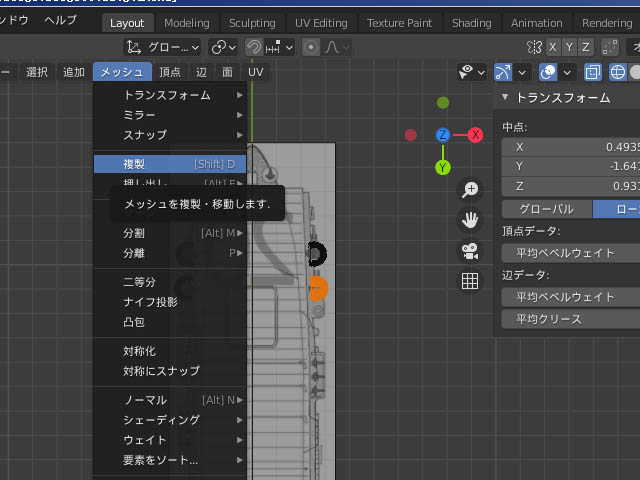
Task: Toggle proportional editing
Action: click(x=311, y=48)
